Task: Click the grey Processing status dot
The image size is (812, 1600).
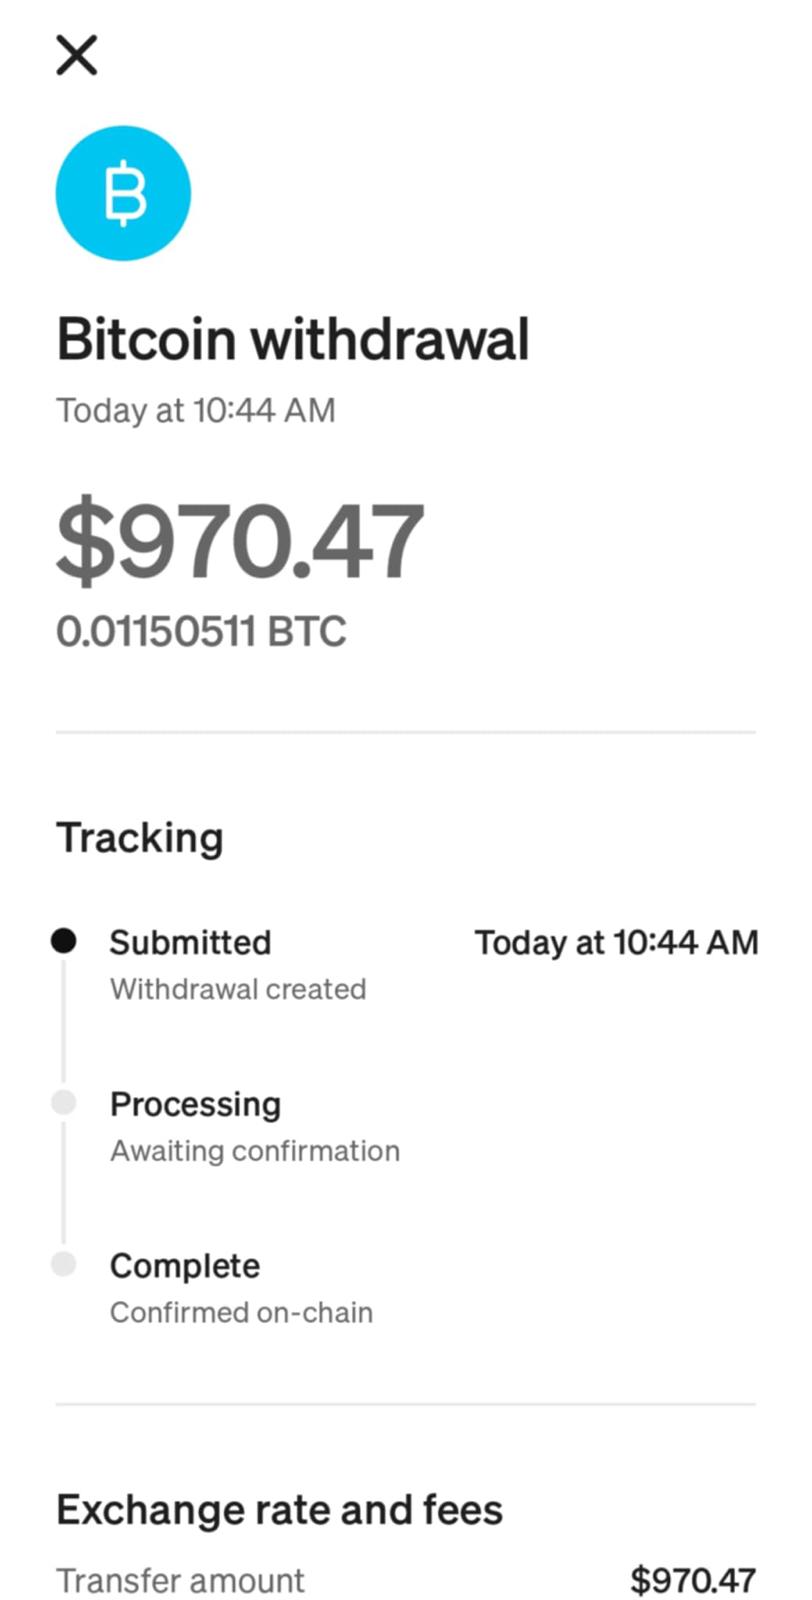Action: pos(64,1102)
